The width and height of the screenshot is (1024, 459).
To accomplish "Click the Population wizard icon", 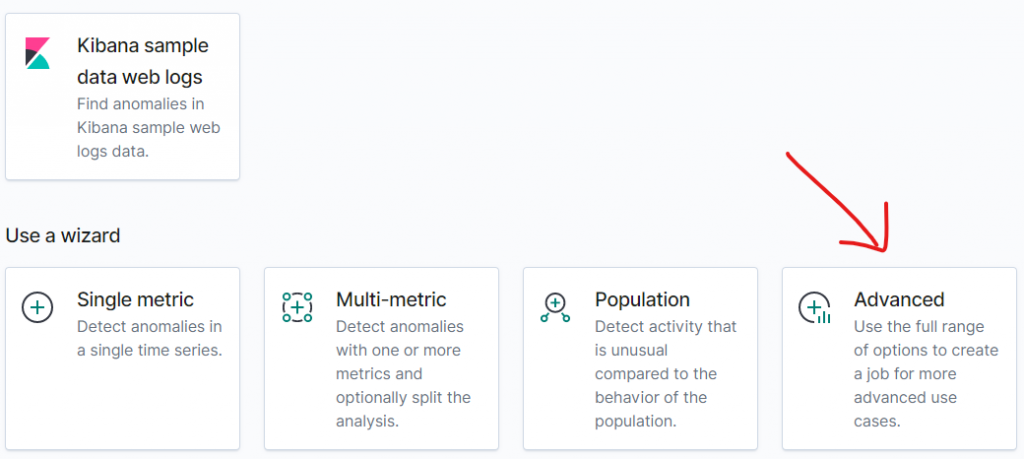I will coord(555,307).
